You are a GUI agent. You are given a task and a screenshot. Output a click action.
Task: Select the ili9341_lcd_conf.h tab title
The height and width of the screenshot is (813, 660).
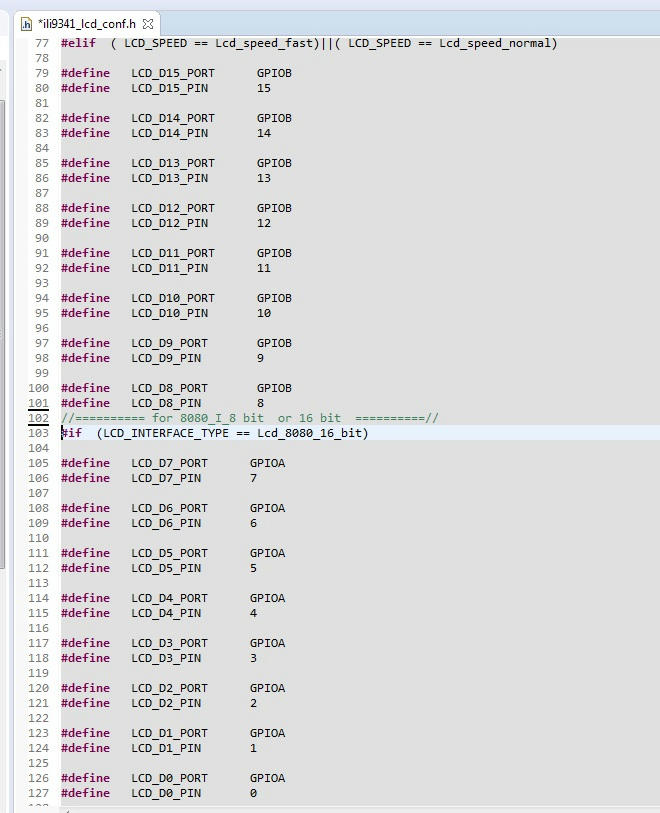click(x=87, y=23)
